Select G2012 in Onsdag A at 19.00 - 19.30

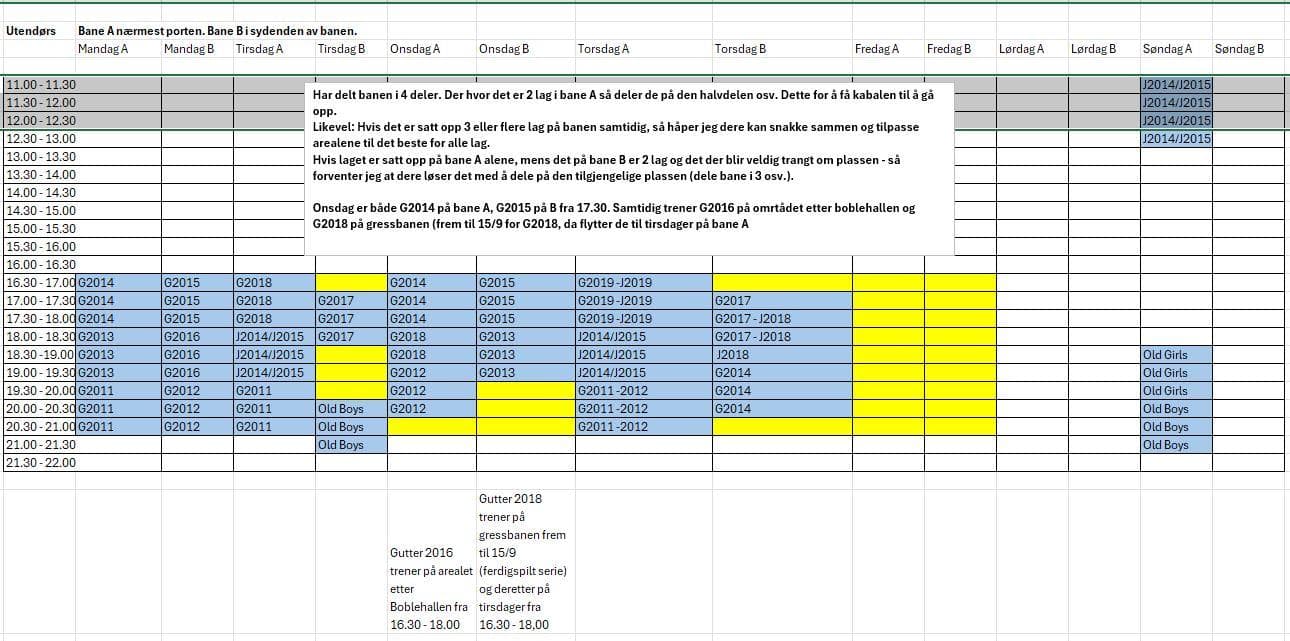click(432, 373)
